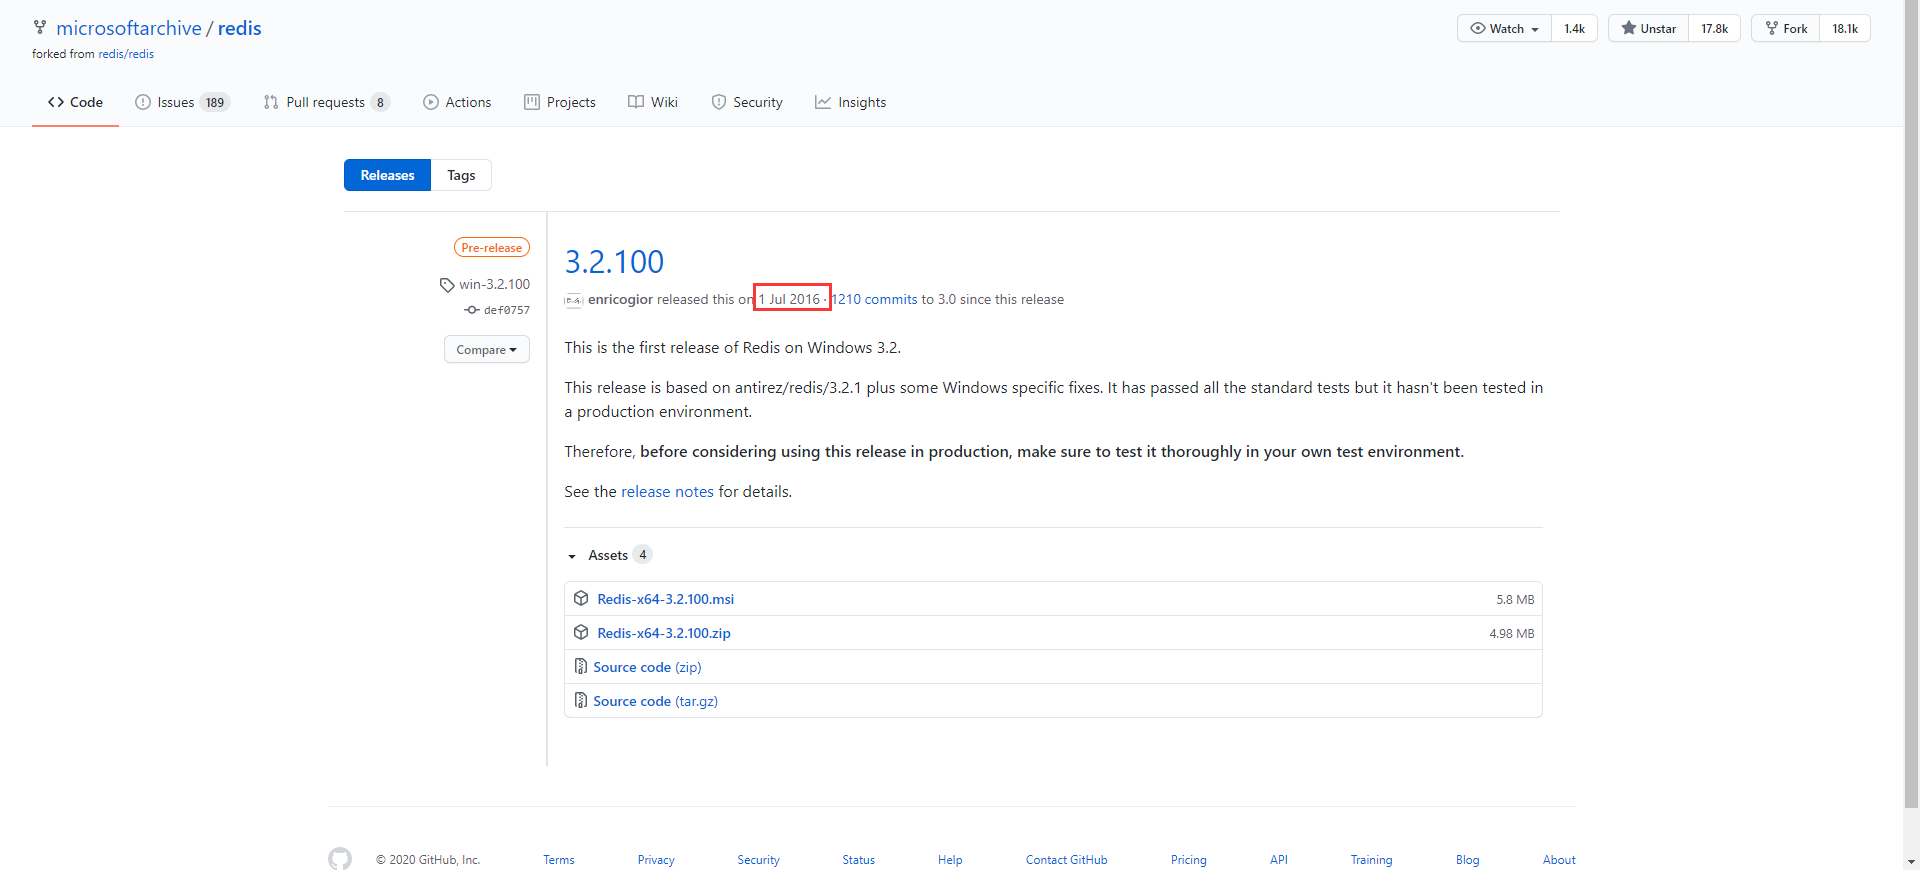
Task: Open commit def0757
Action: pyautogui.click(x=507, y=310)
